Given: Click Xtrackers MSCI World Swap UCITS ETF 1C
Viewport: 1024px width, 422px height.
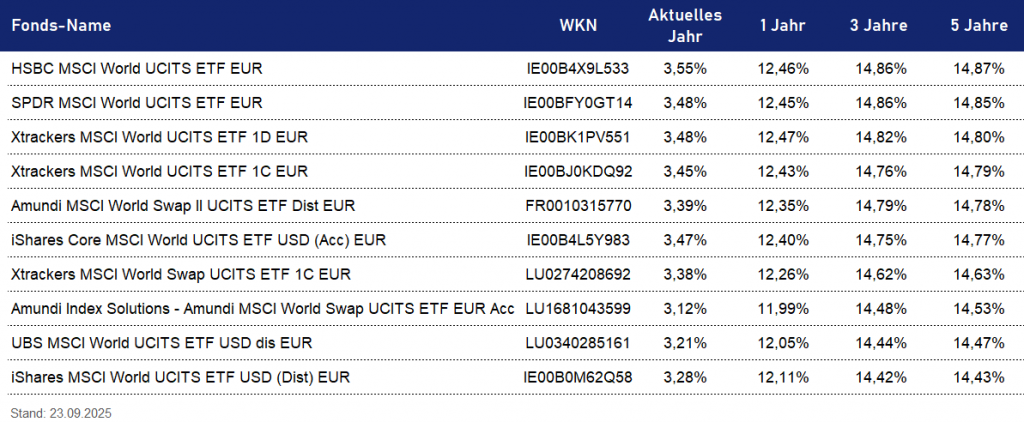Looking at the screenshot, I should coord(180,274).
